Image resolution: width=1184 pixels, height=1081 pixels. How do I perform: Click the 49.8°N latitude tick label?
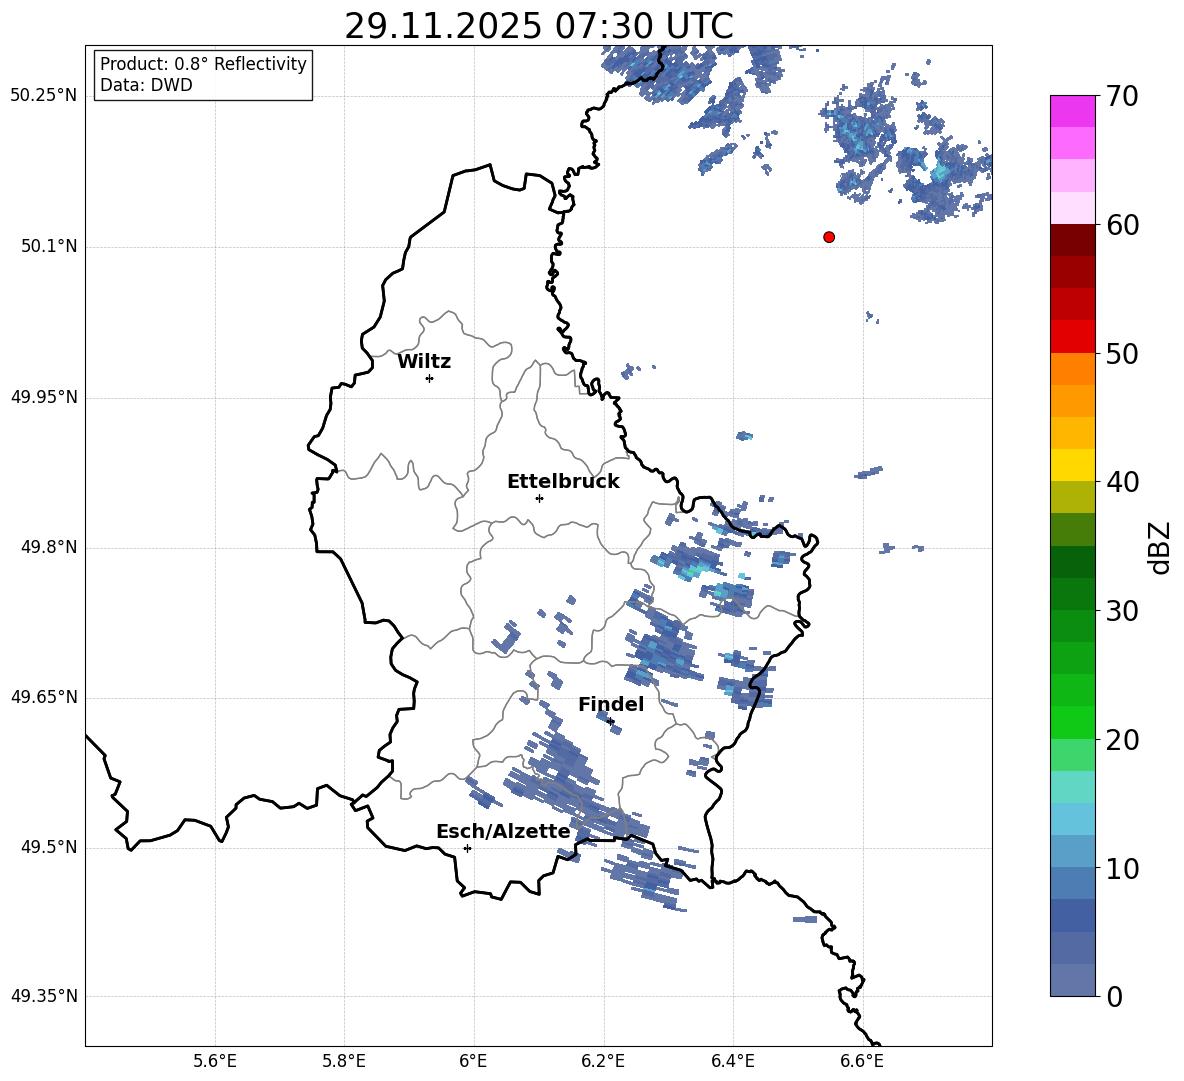tap(49, 547)
